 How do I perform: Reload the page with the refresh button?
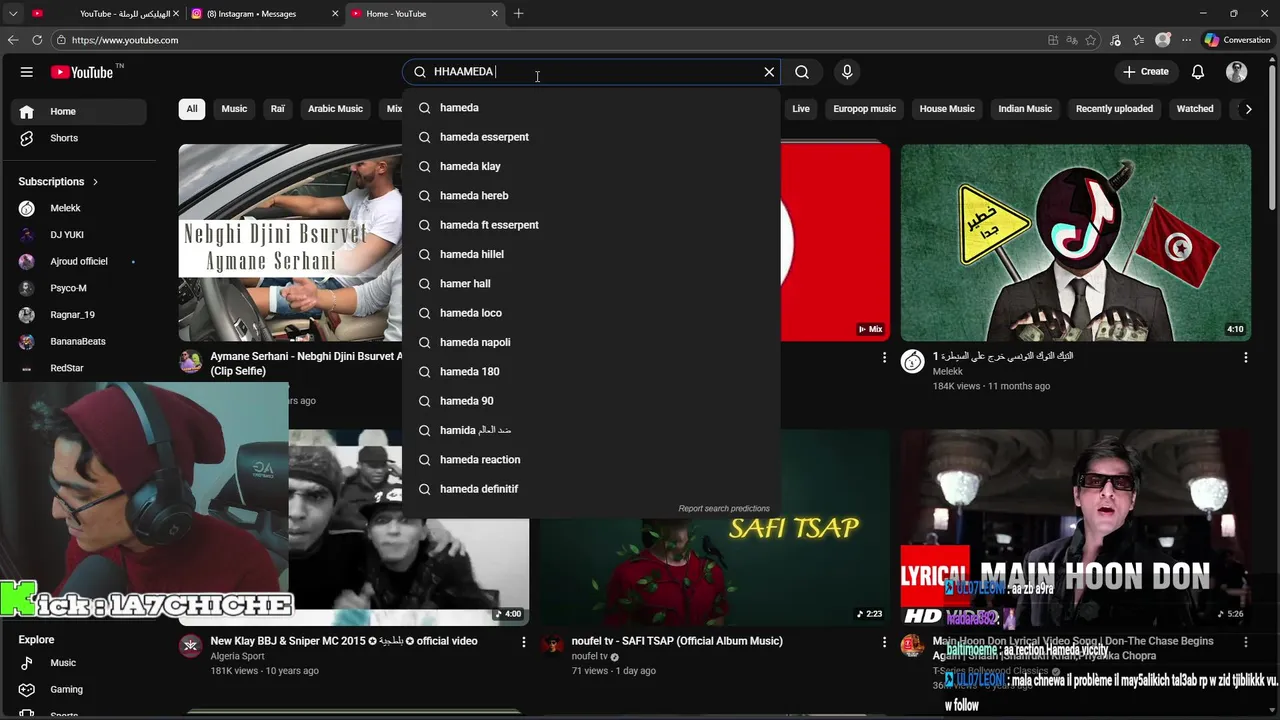point(37,40)
